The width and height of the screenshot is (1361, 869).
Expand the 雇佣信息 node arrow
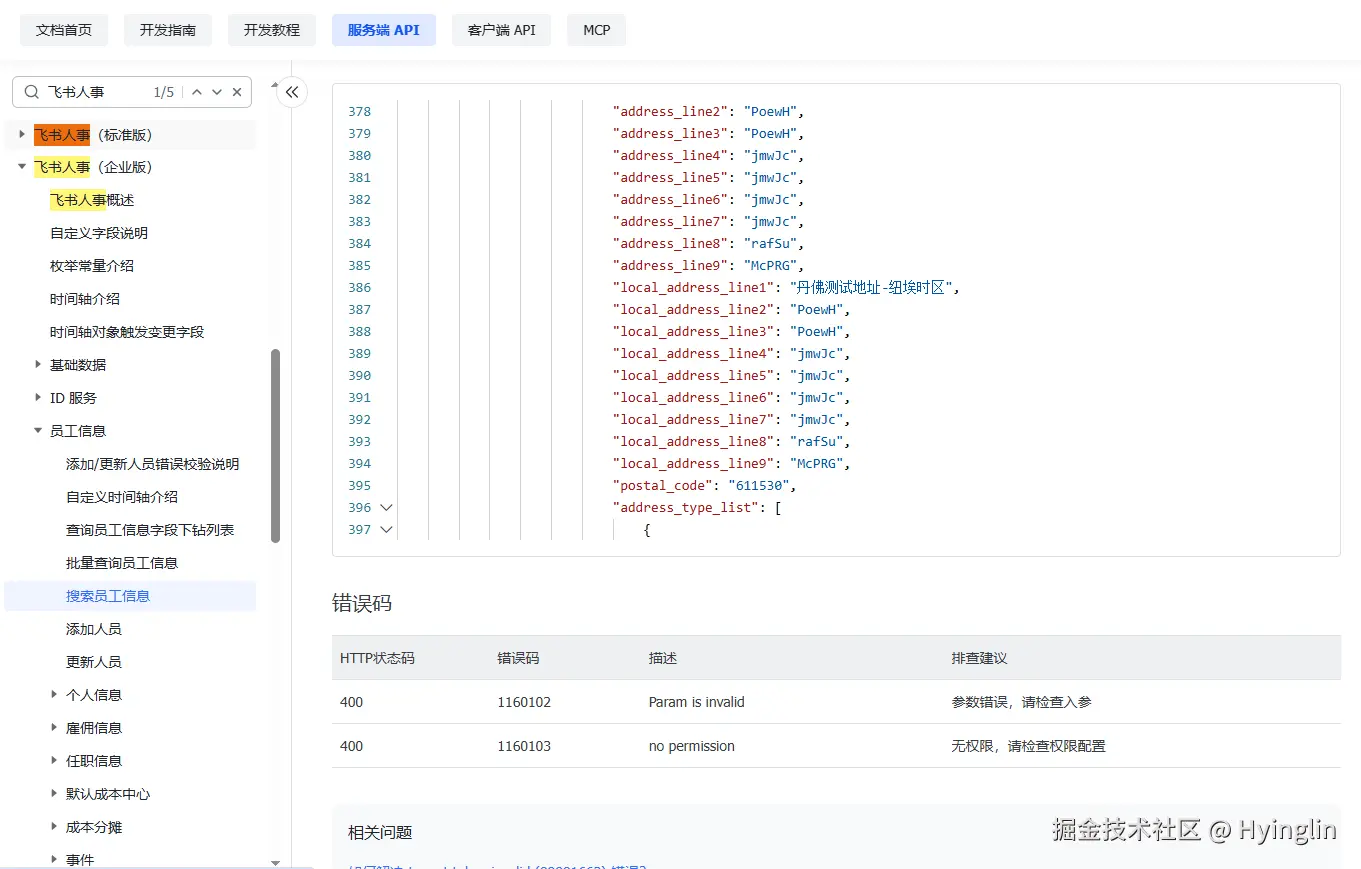click(x=54, y=728)
